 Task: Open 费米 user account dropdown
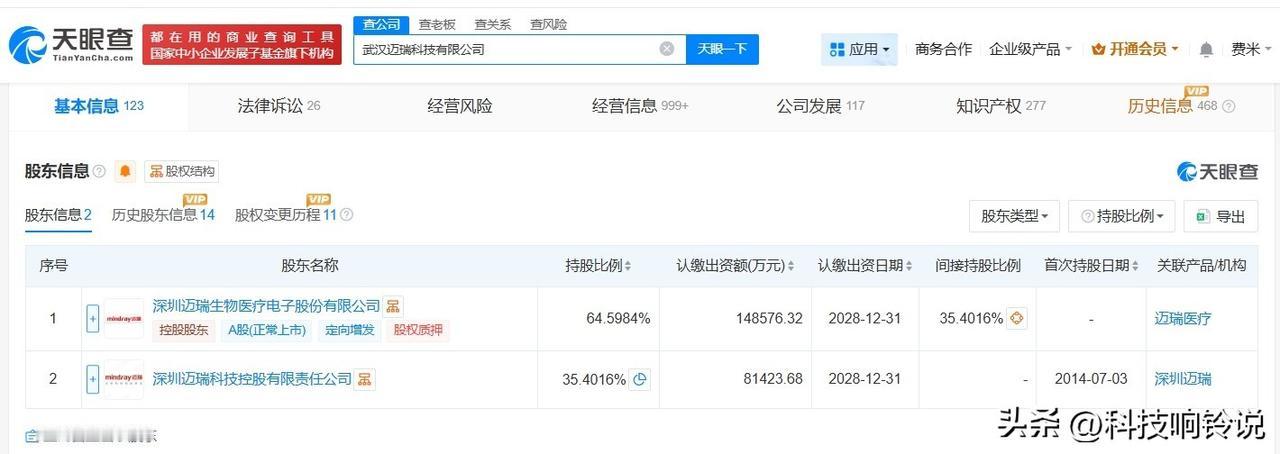point(1251,49)
